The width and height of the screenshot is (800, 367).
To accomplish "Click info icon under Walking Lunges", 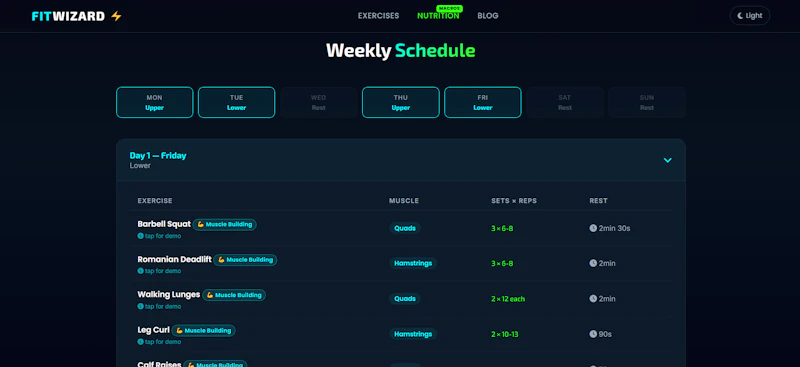I will pyautogui.click(x=140, y=306).
